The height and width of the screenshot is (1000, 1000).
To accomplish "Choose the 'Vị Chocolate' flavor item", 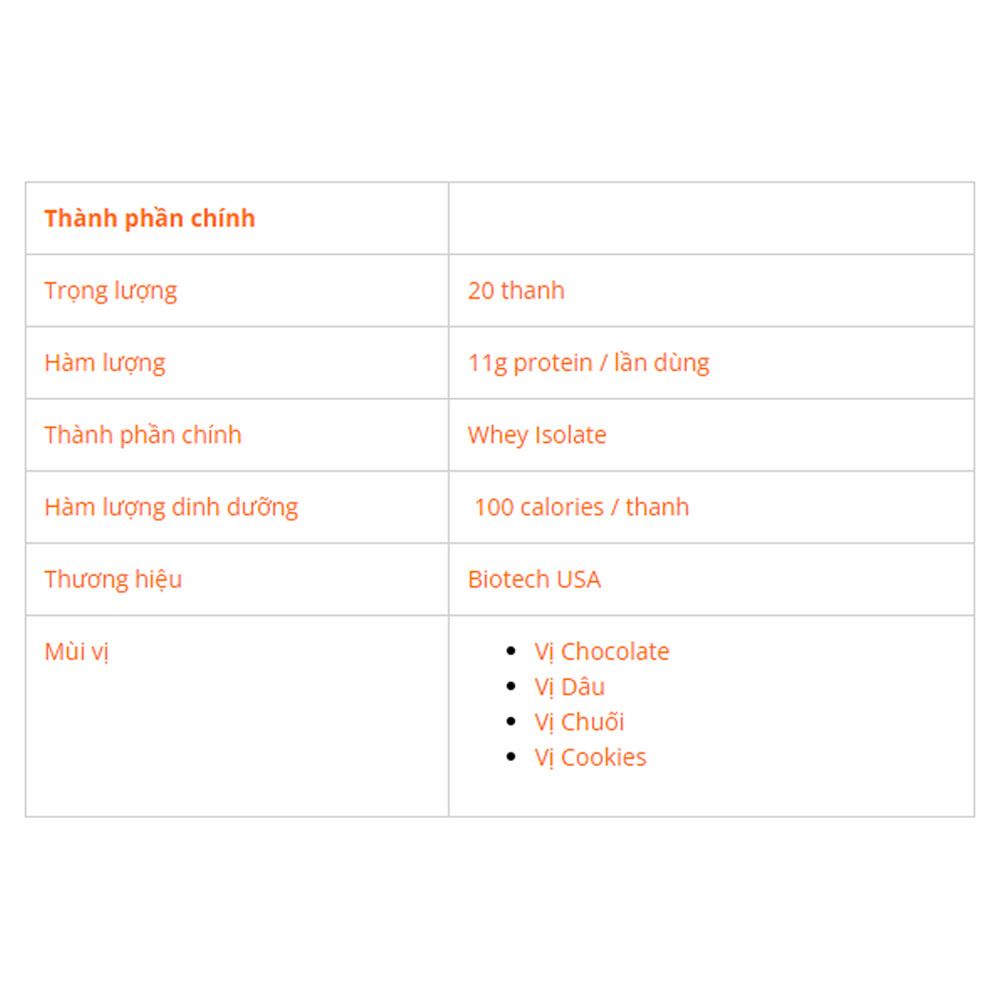I will tap(601, 652).
